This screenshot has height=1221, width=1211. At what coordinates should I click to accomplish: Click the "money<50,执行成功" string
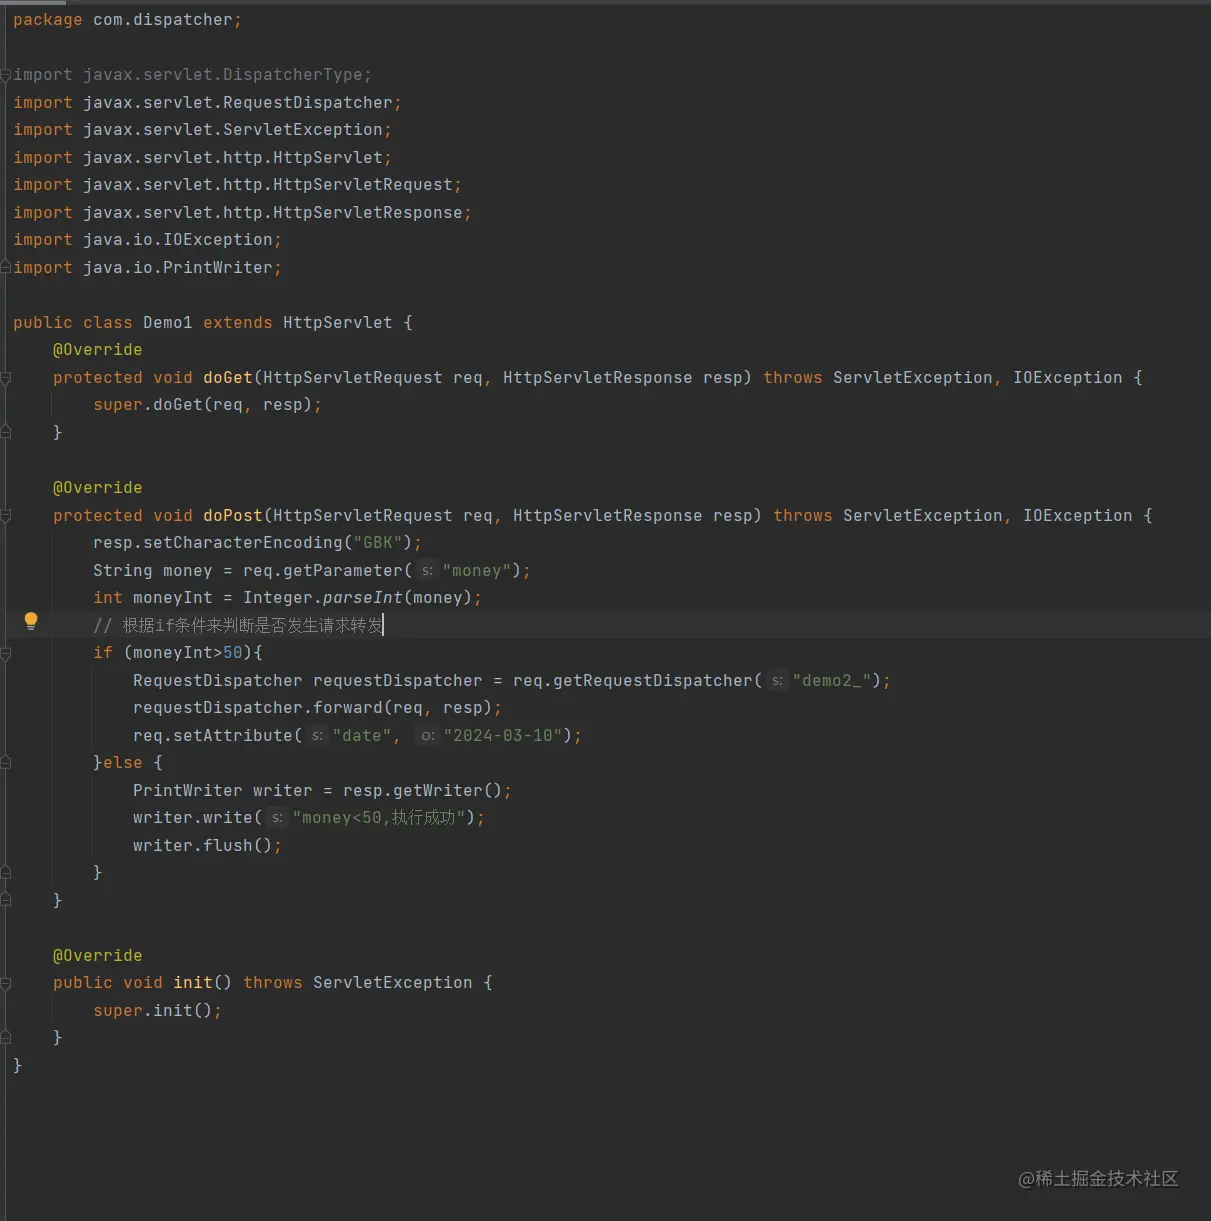click(x=379, y=818)
